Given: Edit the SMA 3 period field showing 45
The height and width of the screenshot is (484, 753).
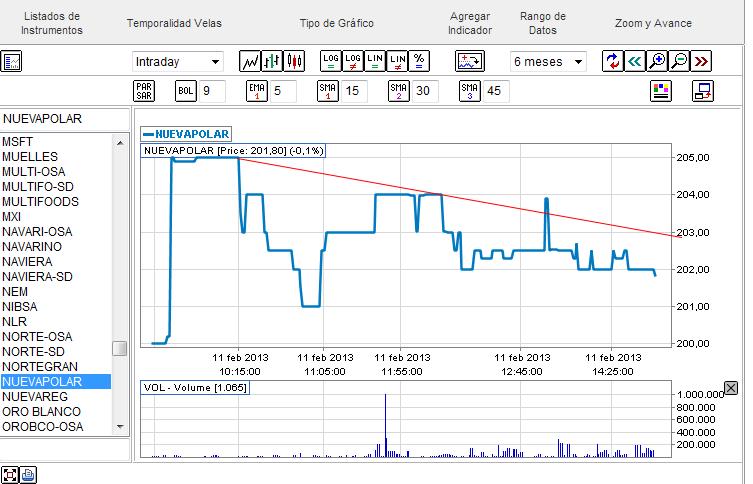Looking at the screenshot, I should [x=496, y=91].
